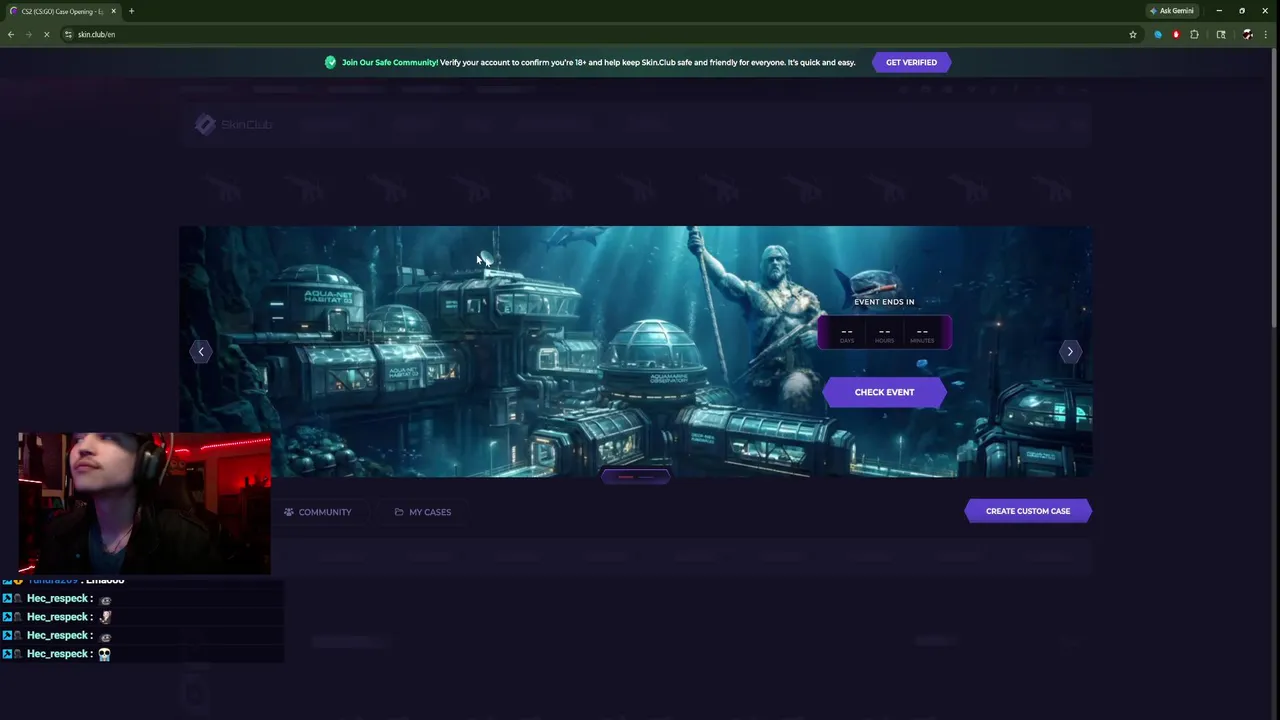Click the GET VERIFIED button

[x=911, y=62]
